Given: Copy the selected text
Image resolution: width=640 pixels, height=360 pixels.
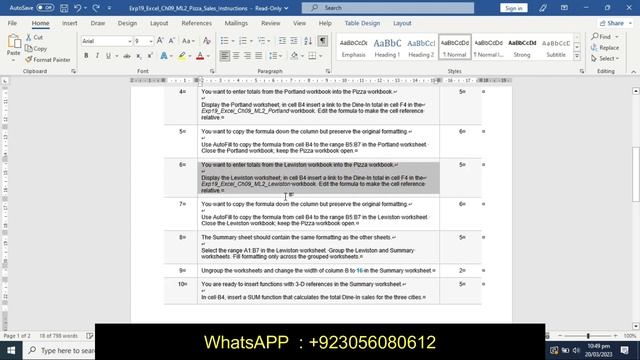Looking at the screenshot, I should click(x=36, y=49).
